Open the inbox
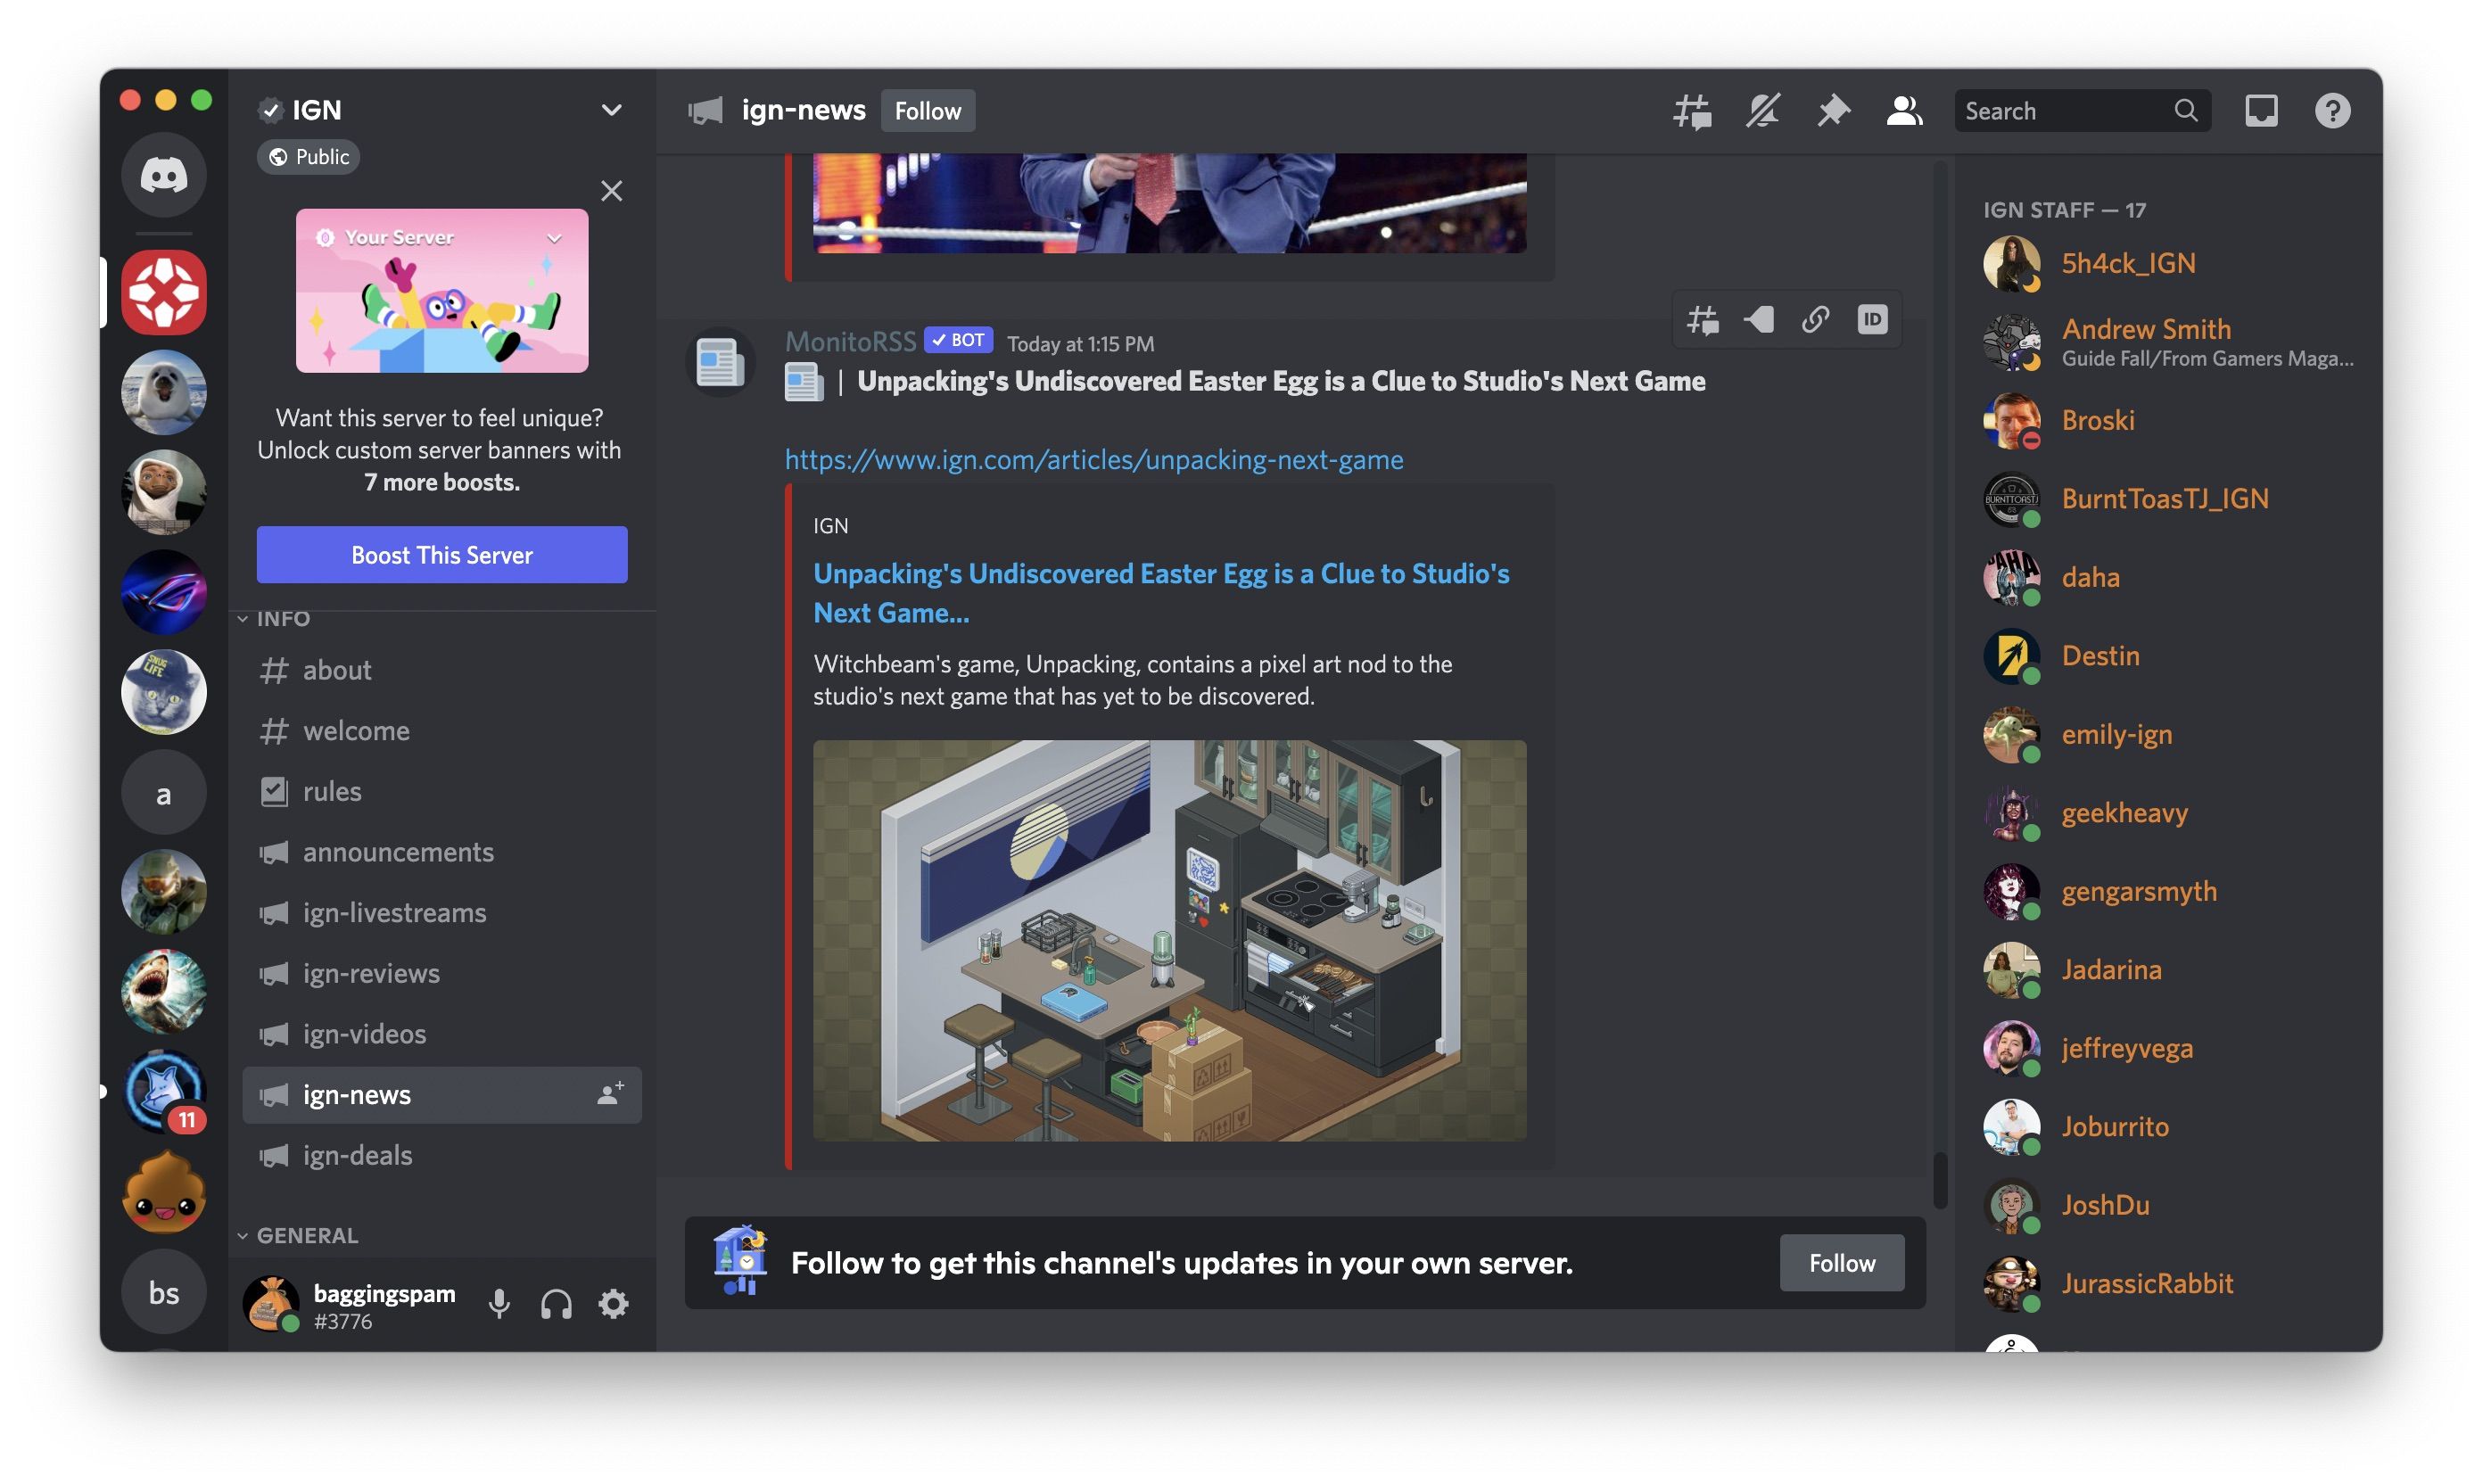The height and width of the screenshot is (1484, 2483). (x=2261, y=111)
